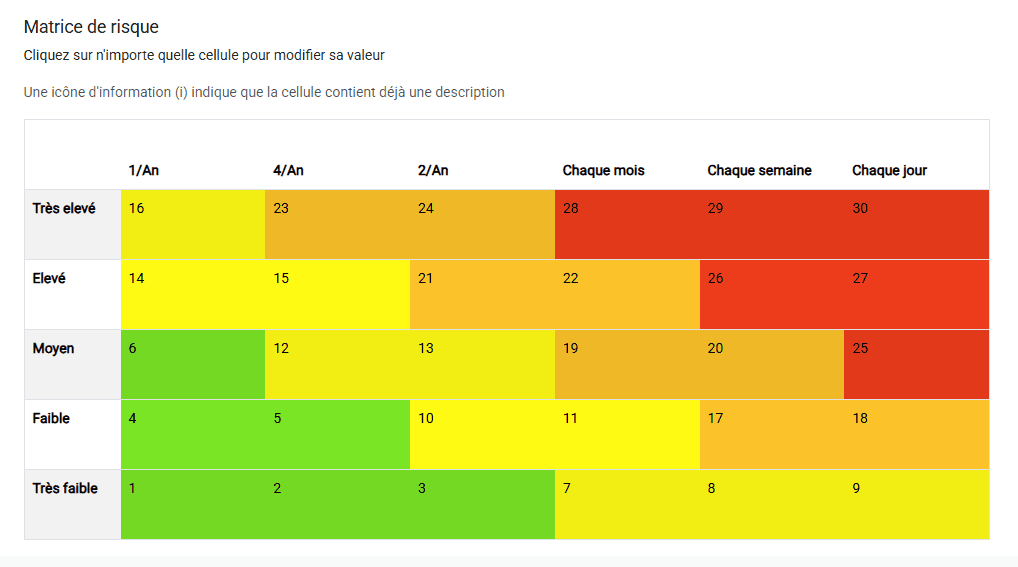Select the yellow cell numbered 9
Image resolution: width=1018 pixels, height=567 pixels.
916,505
